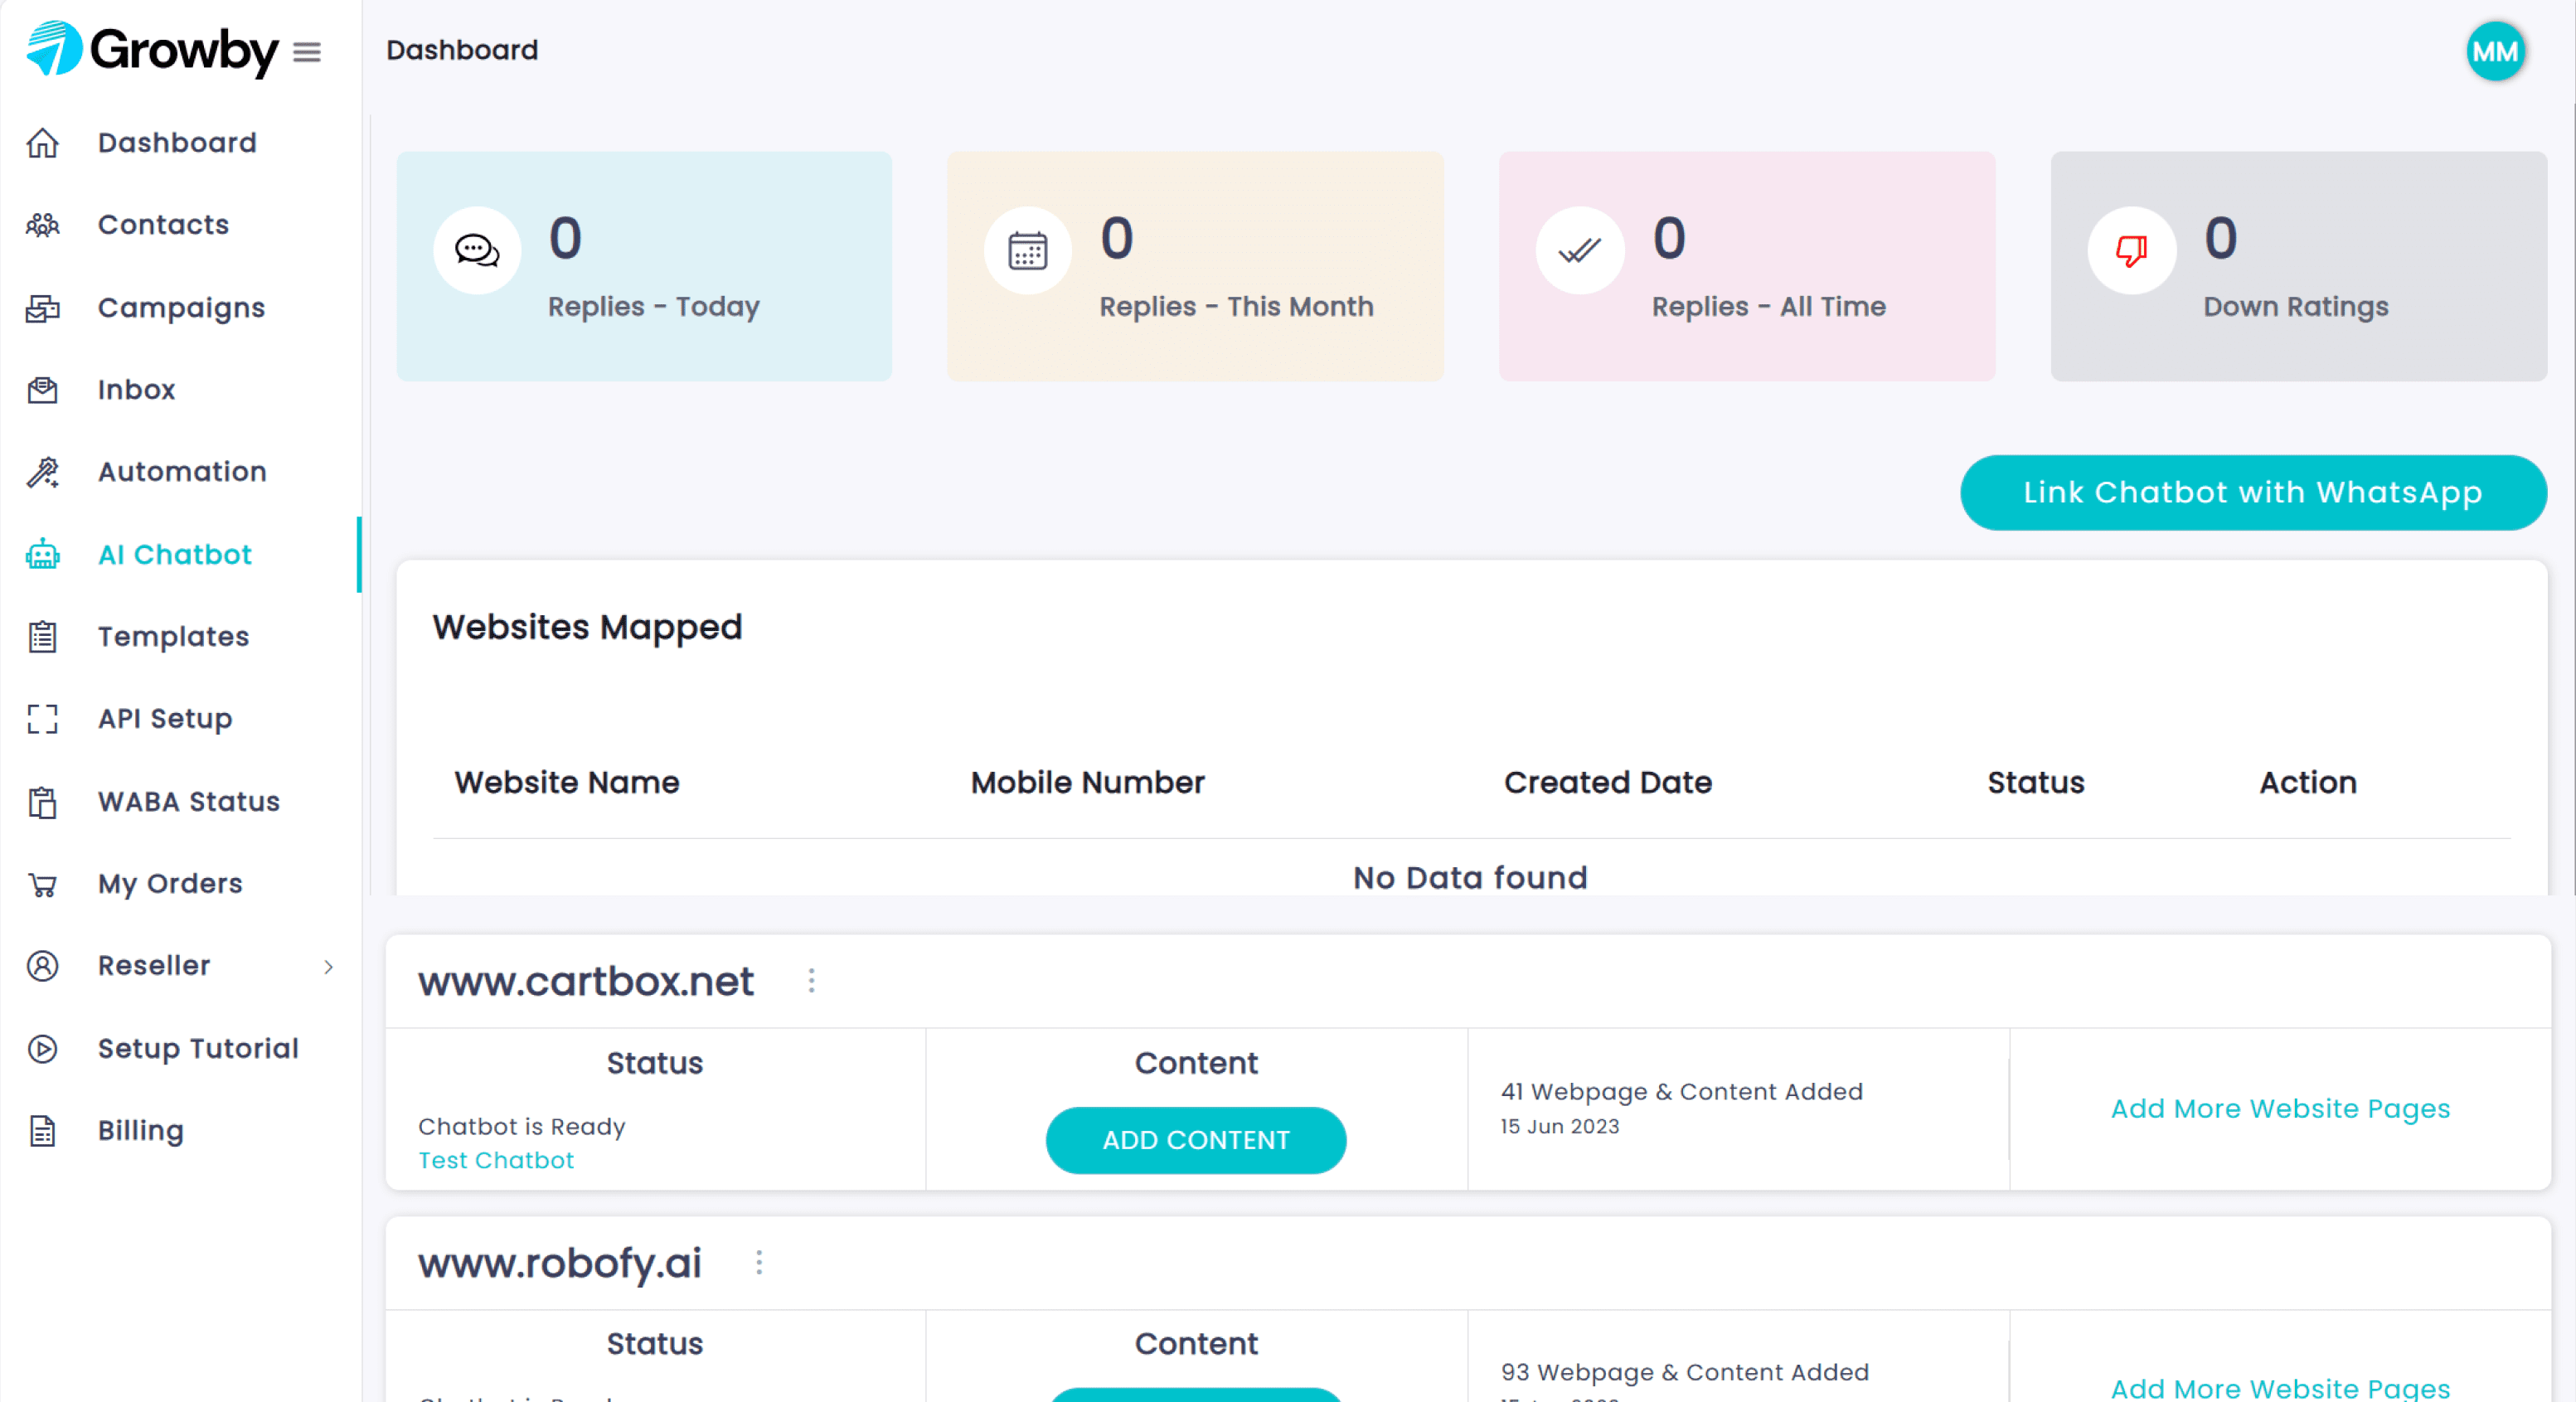Open the three-dot menu for www.cartbox.net
This screenshot has width=2576, height=1402.
(x=811, y=981)
